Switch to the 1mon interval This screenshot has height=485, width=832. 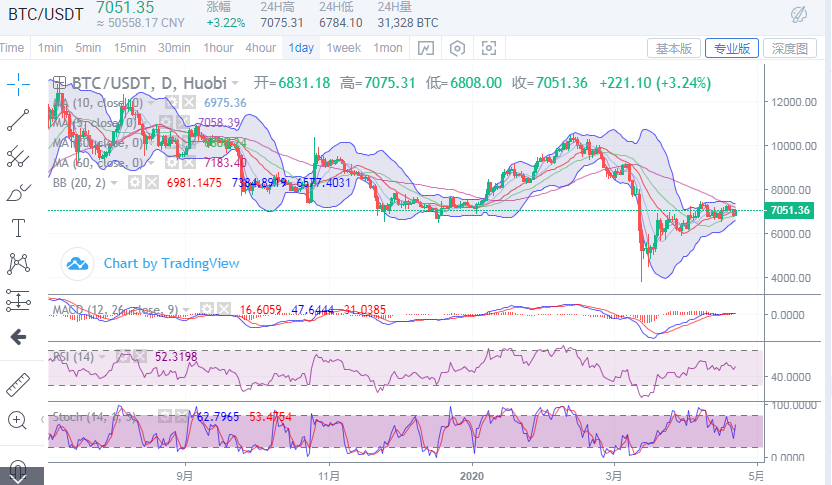(388, 48)
